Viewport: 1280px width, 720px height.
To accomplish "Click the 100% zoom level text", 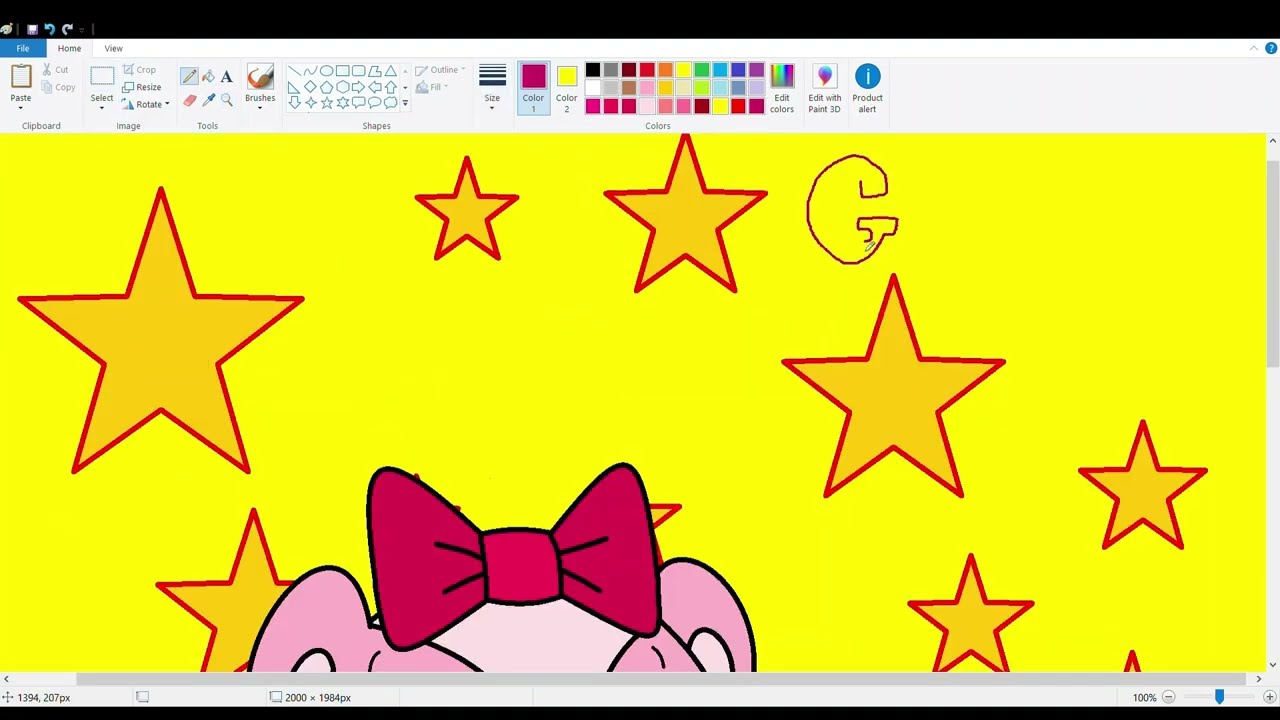I will pos(1144,697).
